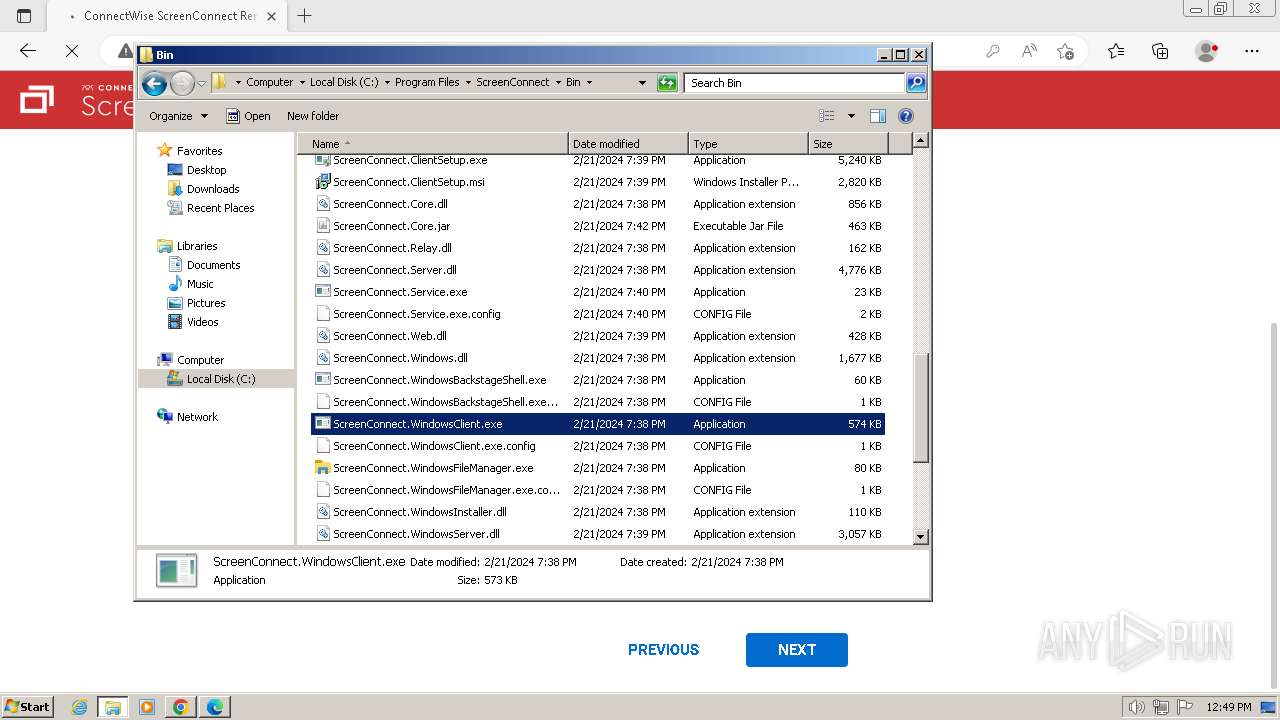Image resolution: width=1280 pixels, height=720 pixels.
Task: Open a new Edge tab
Action: (x=305, y=15)
